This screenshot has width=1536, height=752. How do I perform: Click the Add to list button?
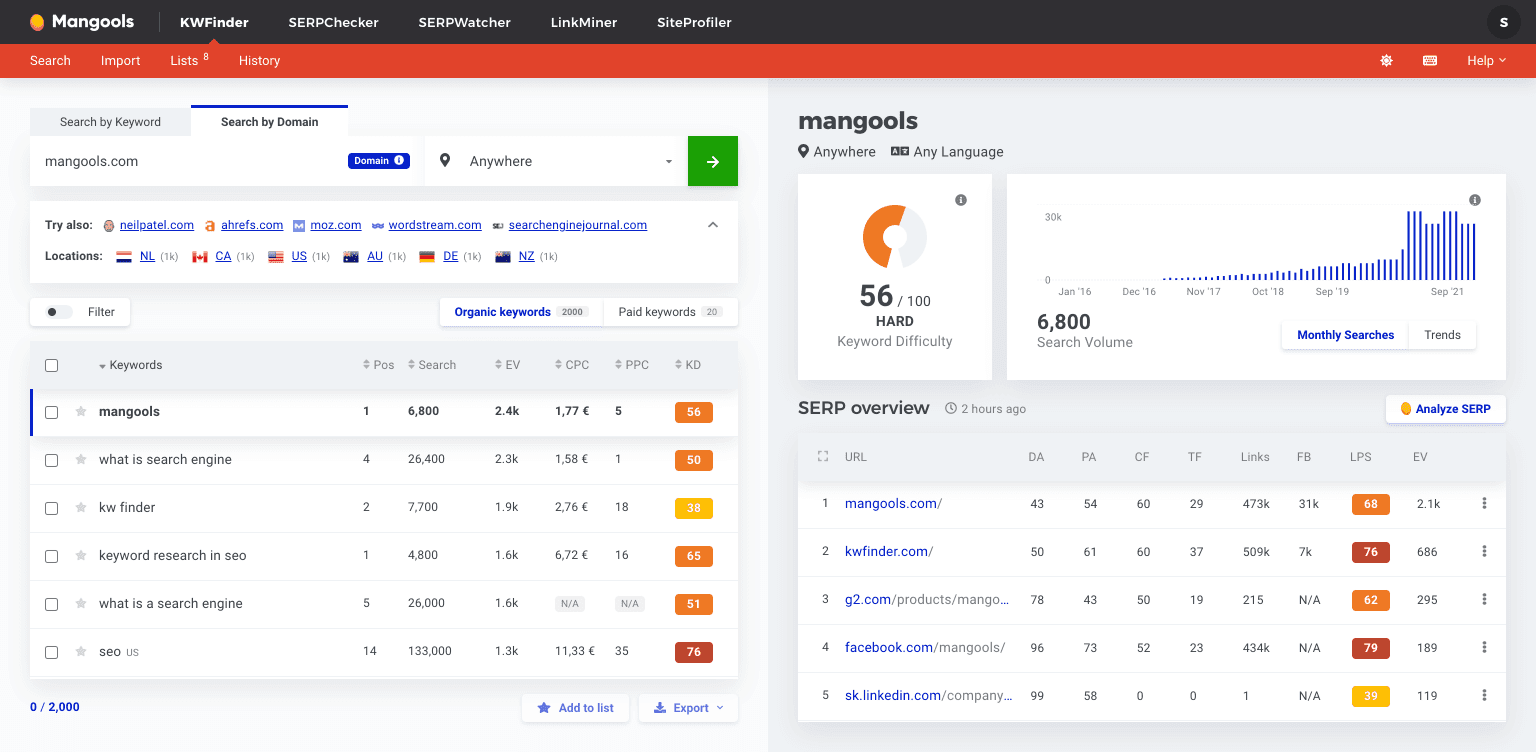(575, 708)
